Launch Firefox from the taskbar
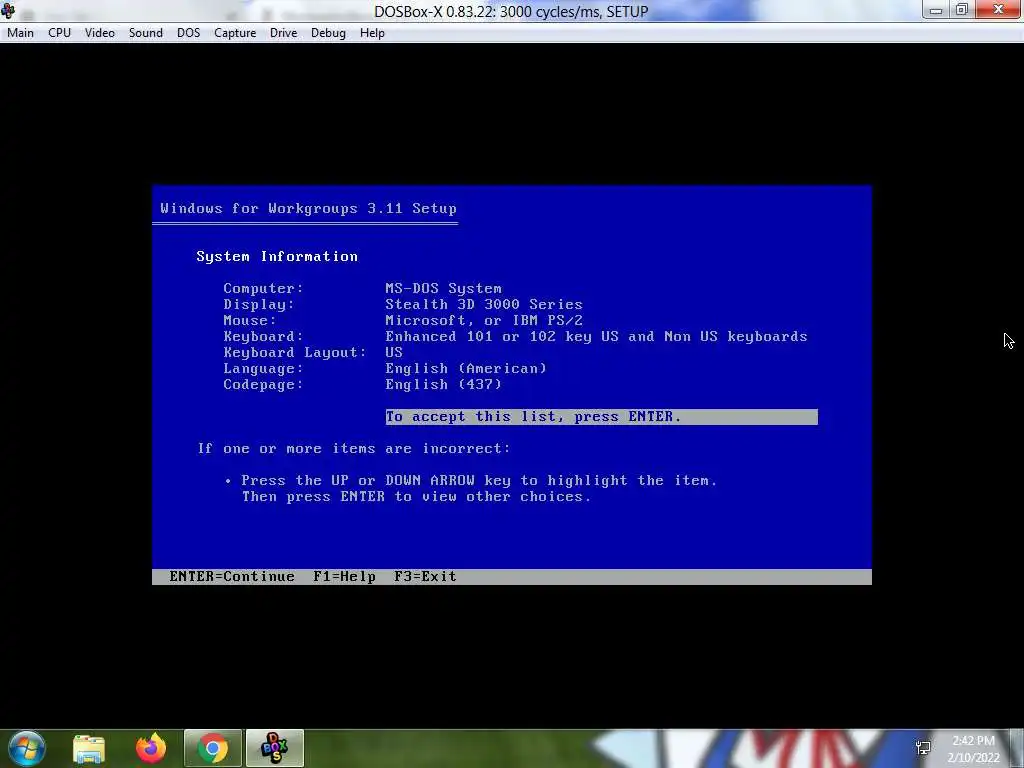The width and height of the screenshot is (1024, 768). pos(151,748)
